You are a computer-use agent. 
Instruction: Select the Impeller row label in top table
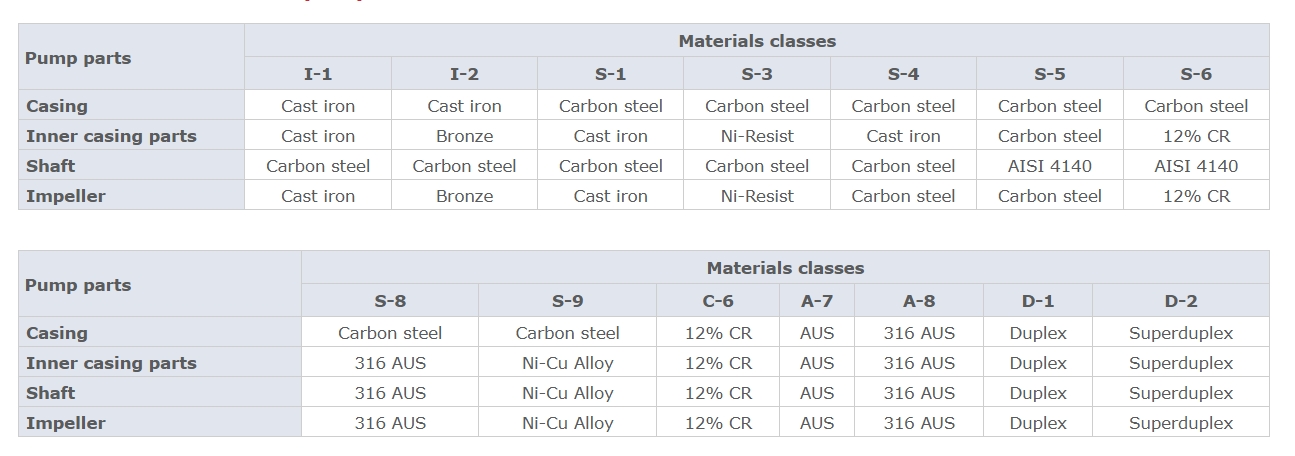66,196
